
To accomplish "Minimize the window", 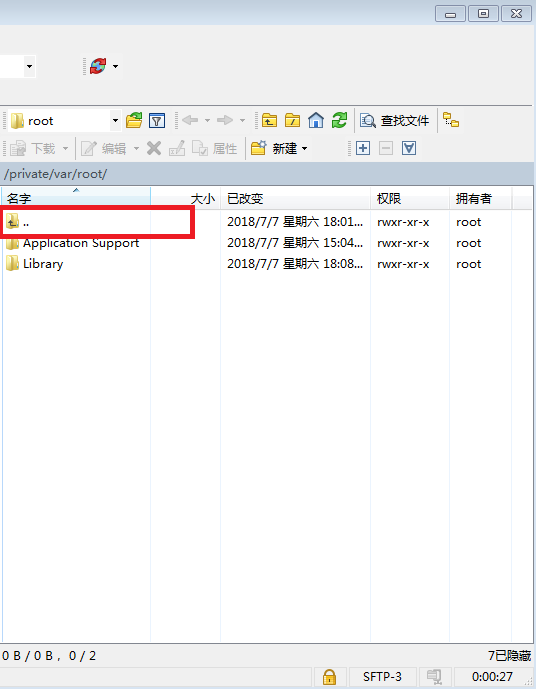I will click(x=450, y=14).
